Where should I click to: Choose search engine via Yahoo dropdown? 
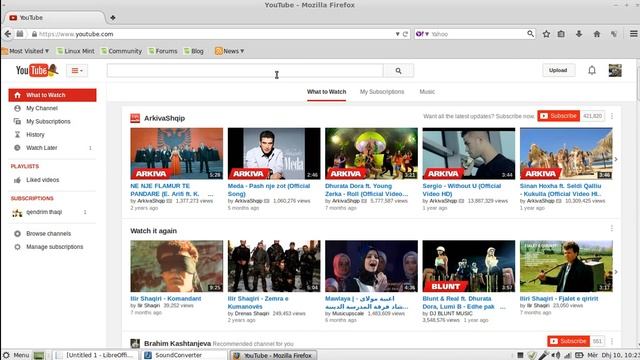click(x=422, y=34)
